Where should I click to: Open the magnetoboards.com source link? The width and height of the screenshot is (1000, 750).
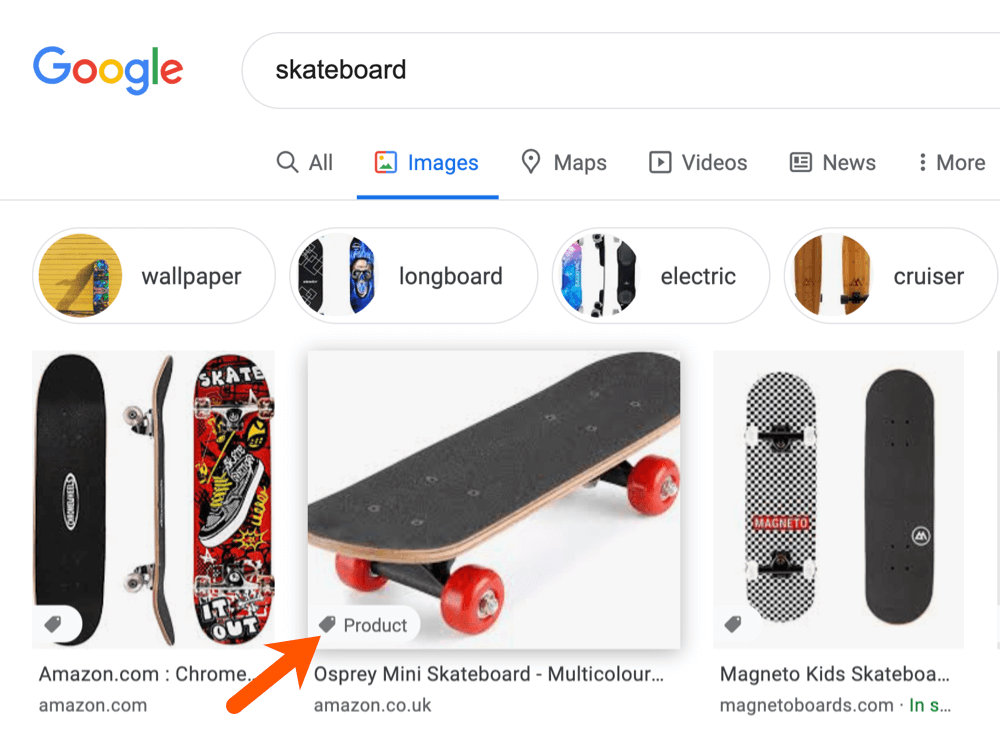[806, 705]
